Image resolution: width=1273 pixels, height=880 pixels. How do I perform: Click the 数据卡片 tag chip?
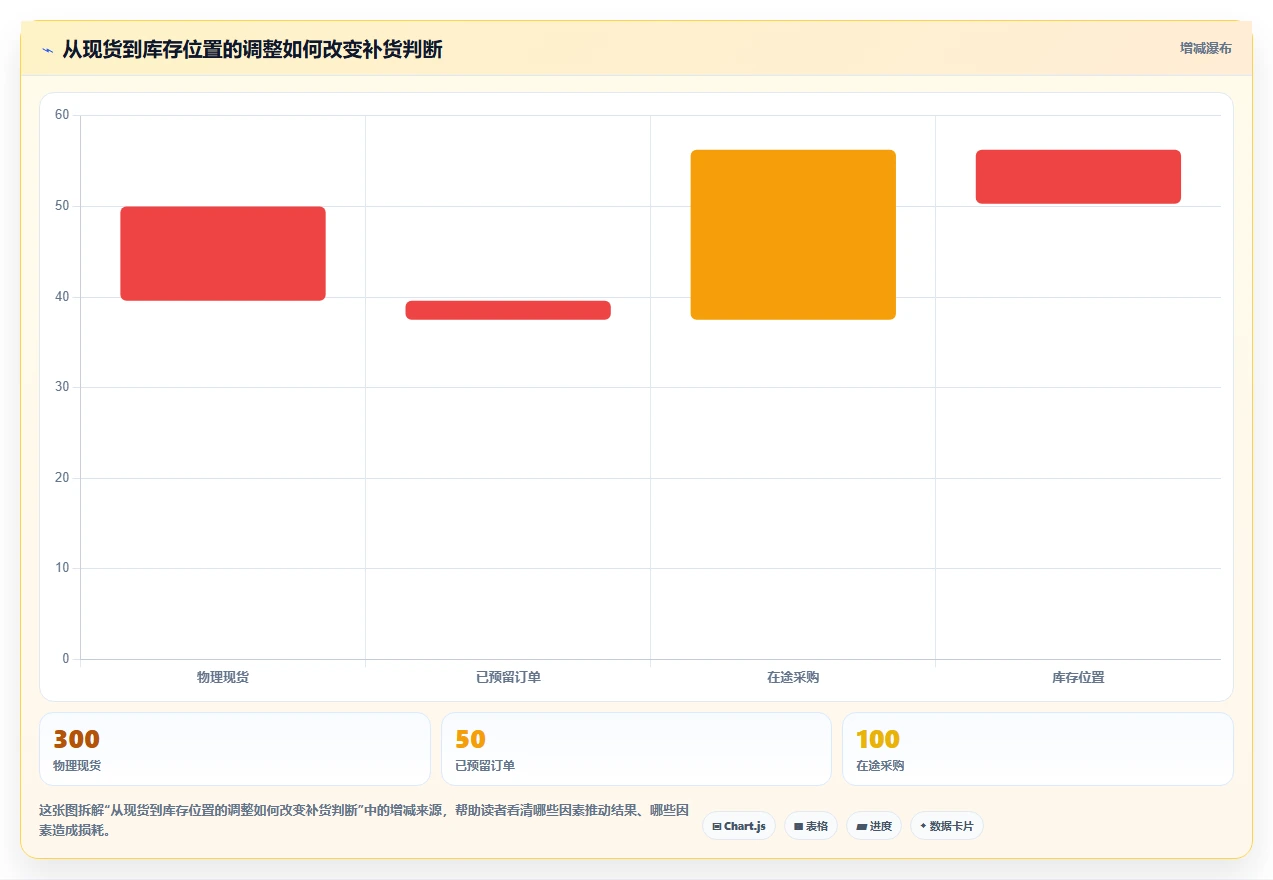947,826
